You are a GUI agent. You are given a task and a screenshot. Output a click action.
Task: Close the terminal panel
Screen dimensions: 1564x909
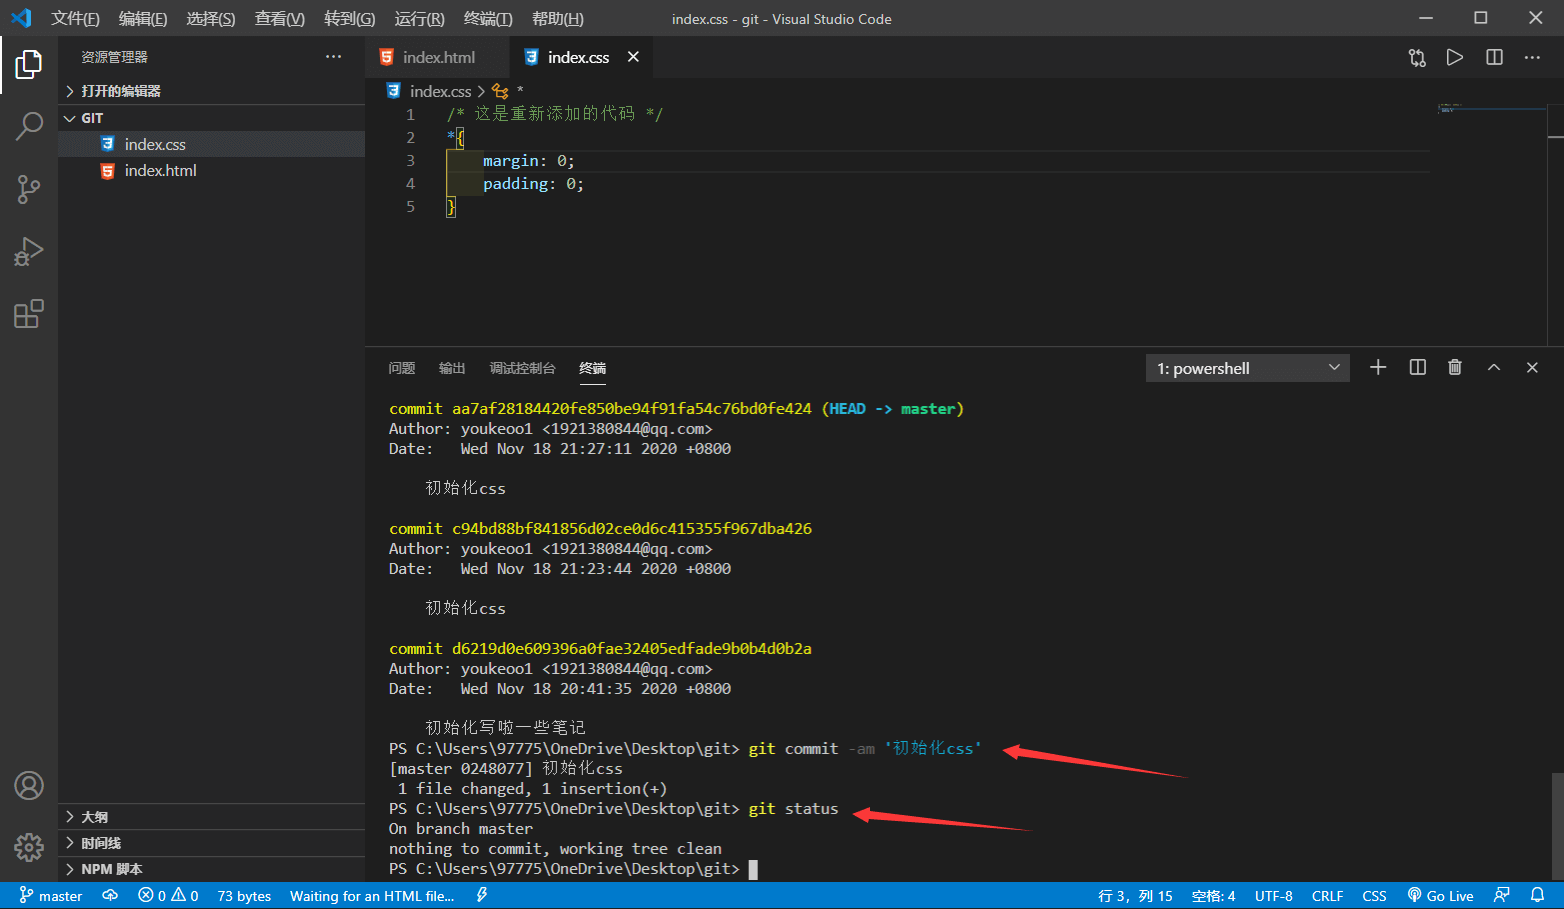[1532, 367]
